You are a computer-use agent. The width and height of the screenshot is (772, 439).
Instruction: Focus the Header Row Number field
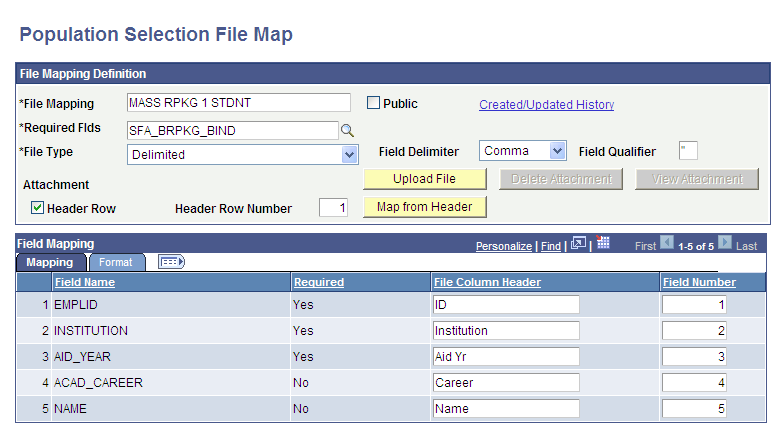[x=333, y=208]
